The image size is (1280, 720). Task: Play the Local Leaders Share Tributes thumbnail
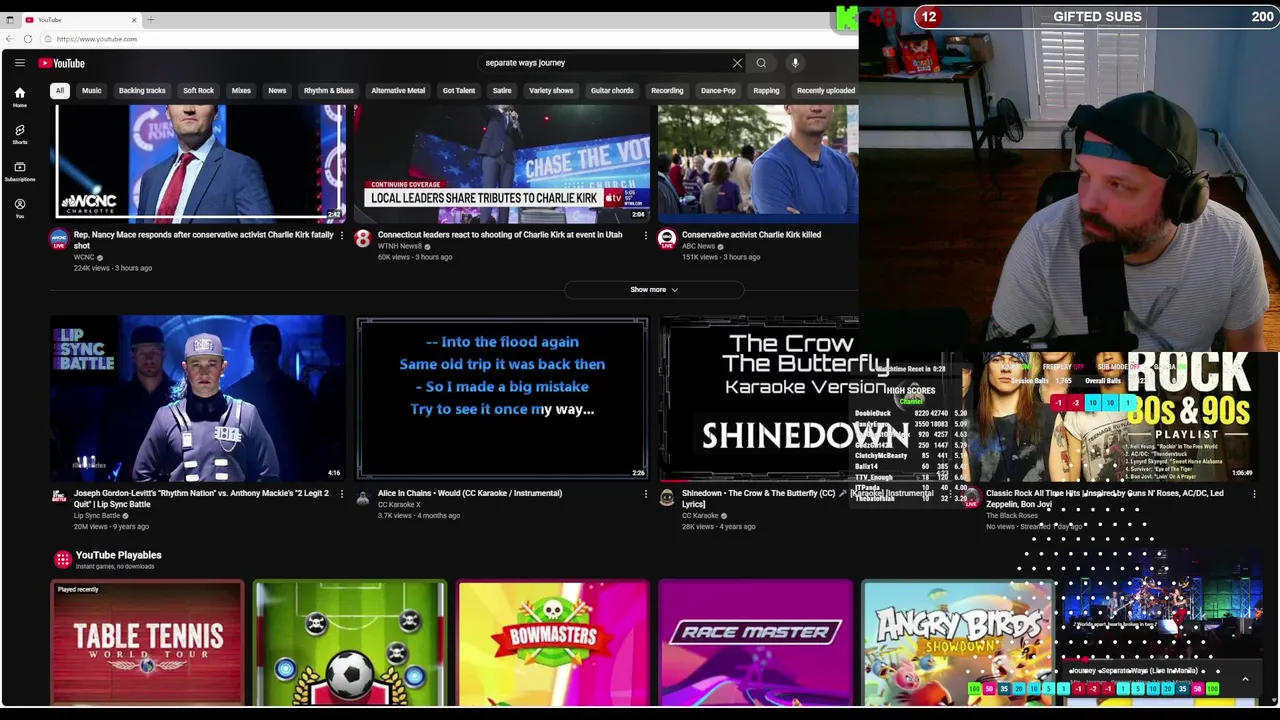pyautogui.click(x=502, y=163)
